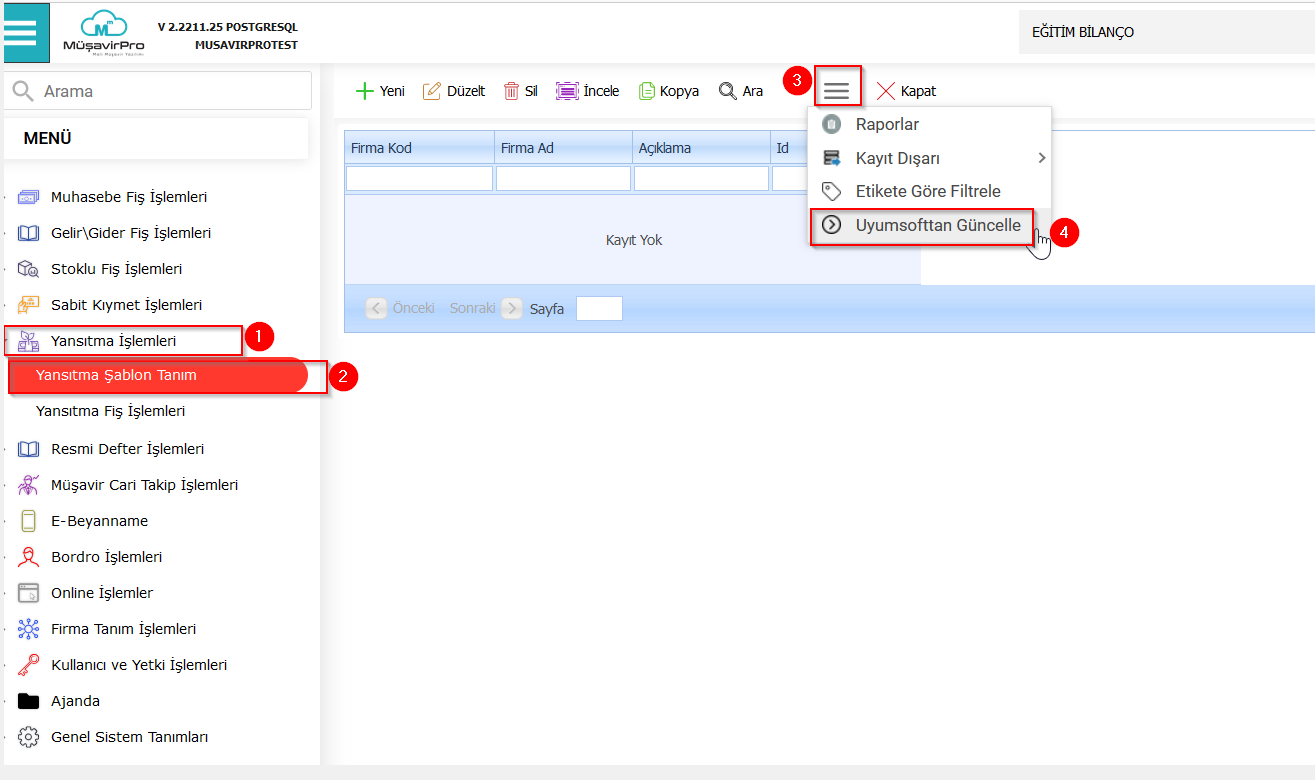Open Bordro İşlemleri menu entry
This screenshot has height=780, width=1315.
coord(106,557)
